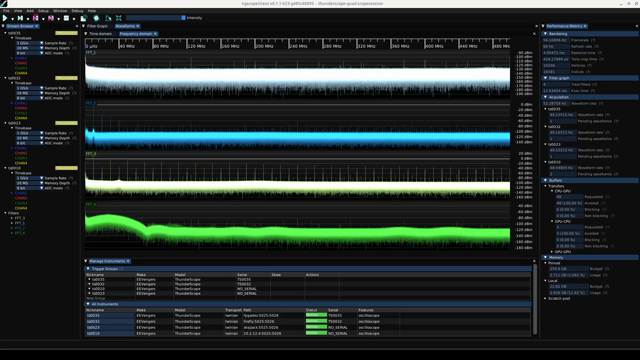Collapse the ts0035 tree node in Stream Browser
640x360 pixels.
click(5, 33)
